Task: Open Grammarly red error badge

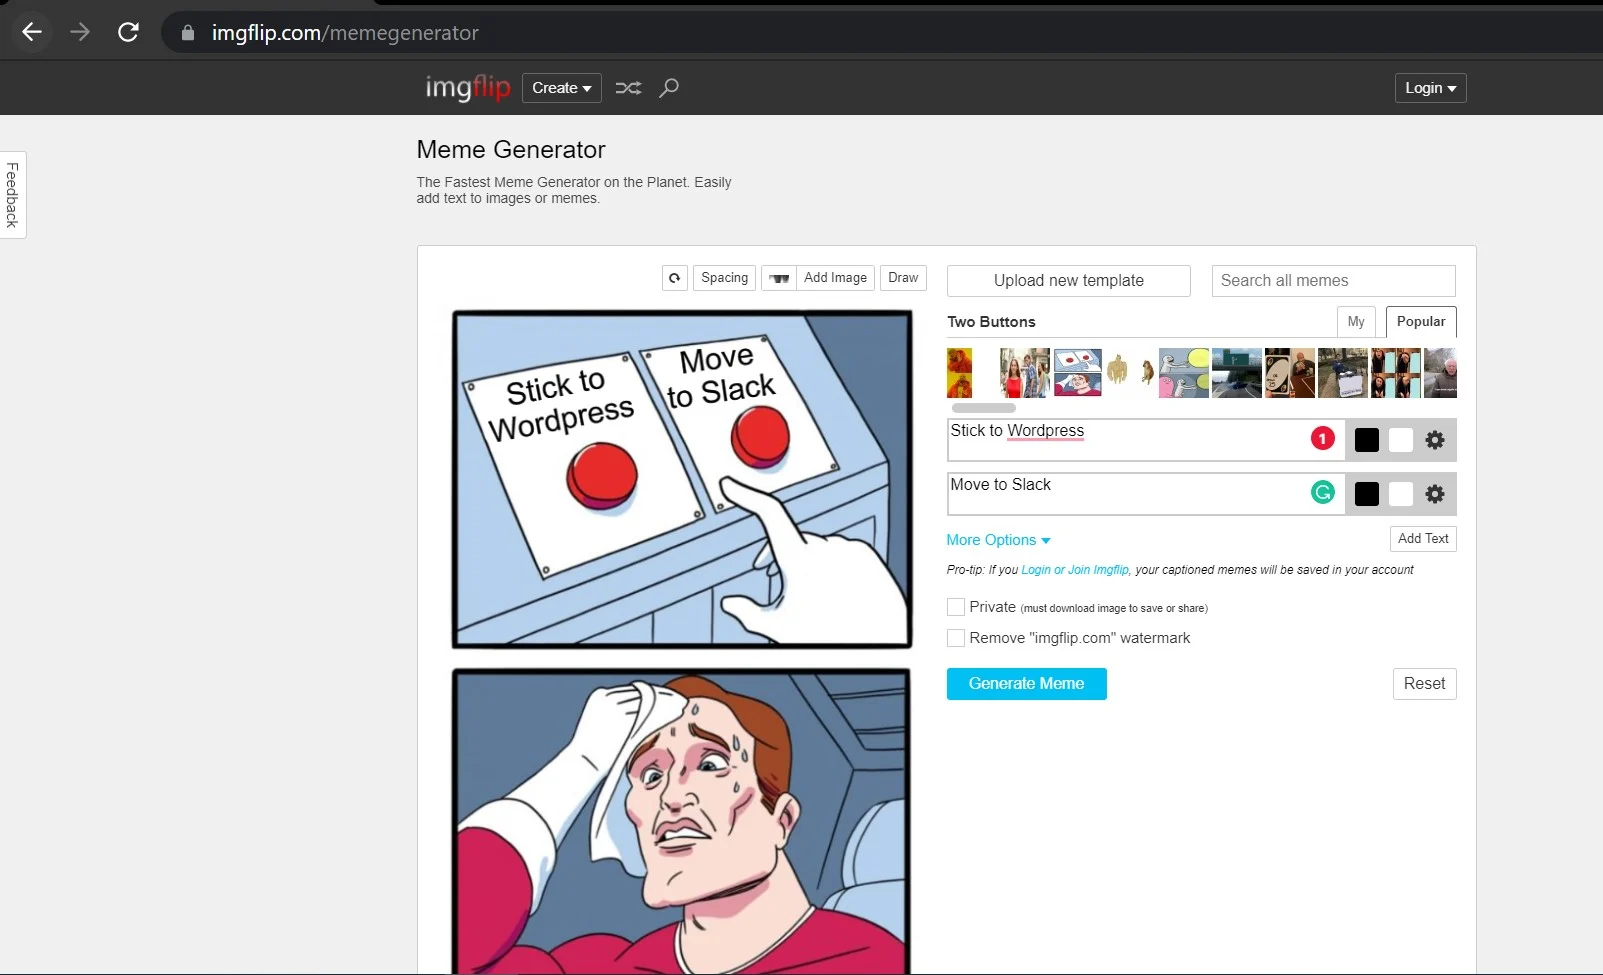Action: click(x=1322, y=438)
